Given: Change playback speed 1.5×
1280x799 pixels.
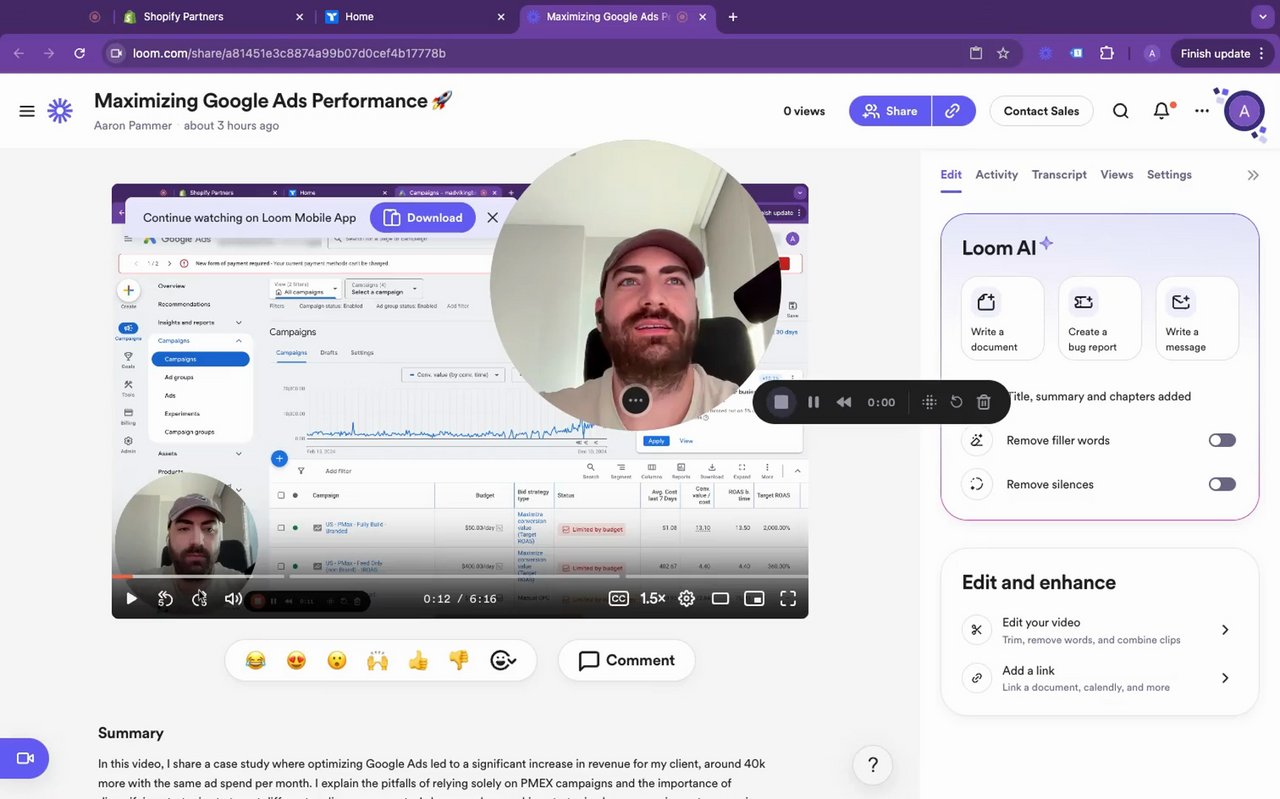Looking at the screenshot, I should 653,598.
